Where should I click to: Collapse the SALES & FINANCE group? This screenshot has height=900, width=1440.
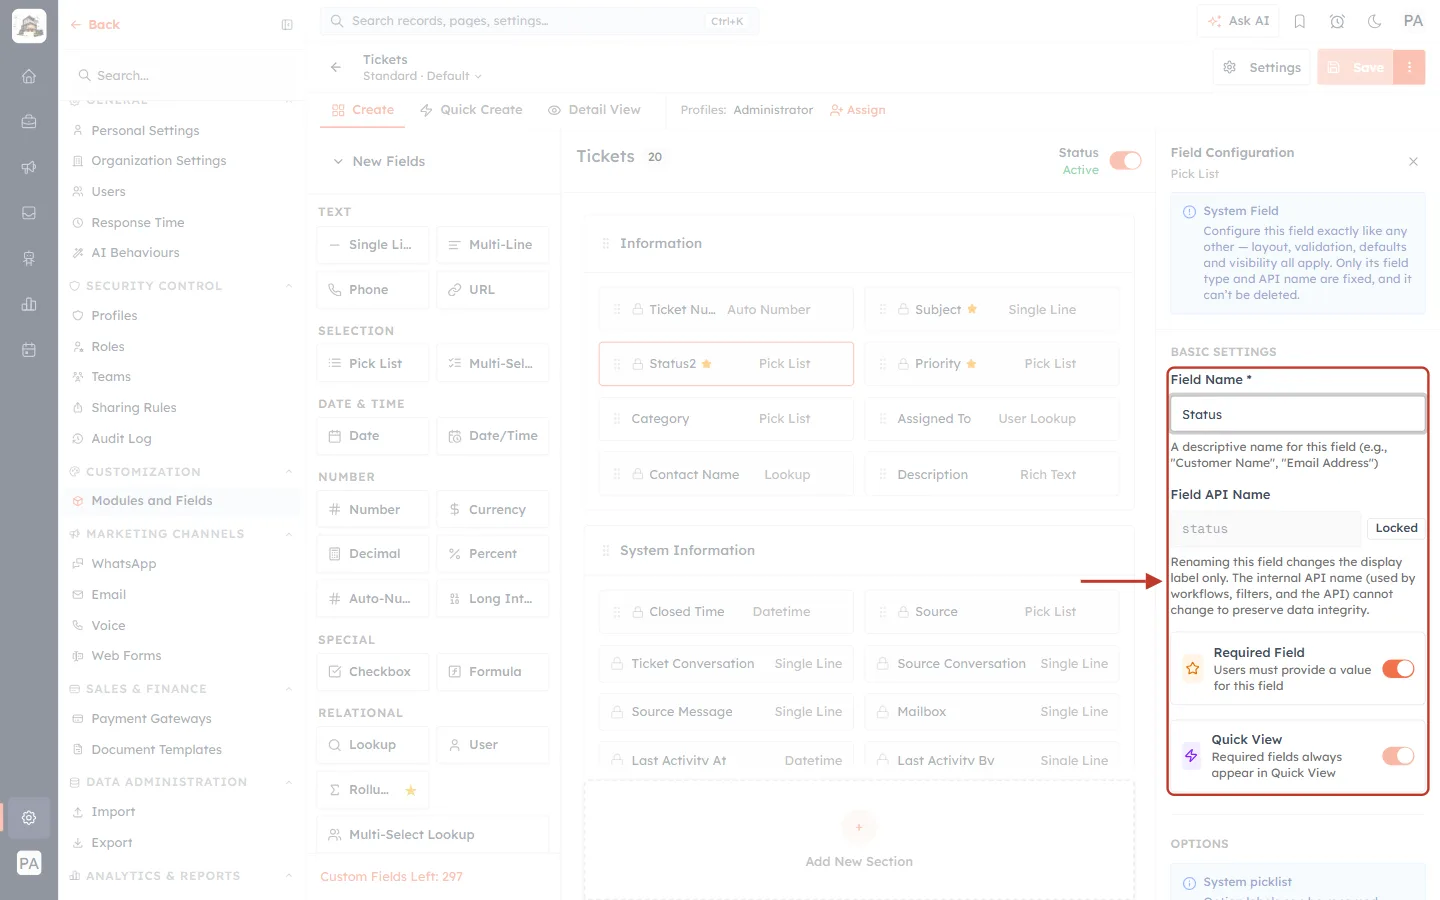[x=289, y=689]
